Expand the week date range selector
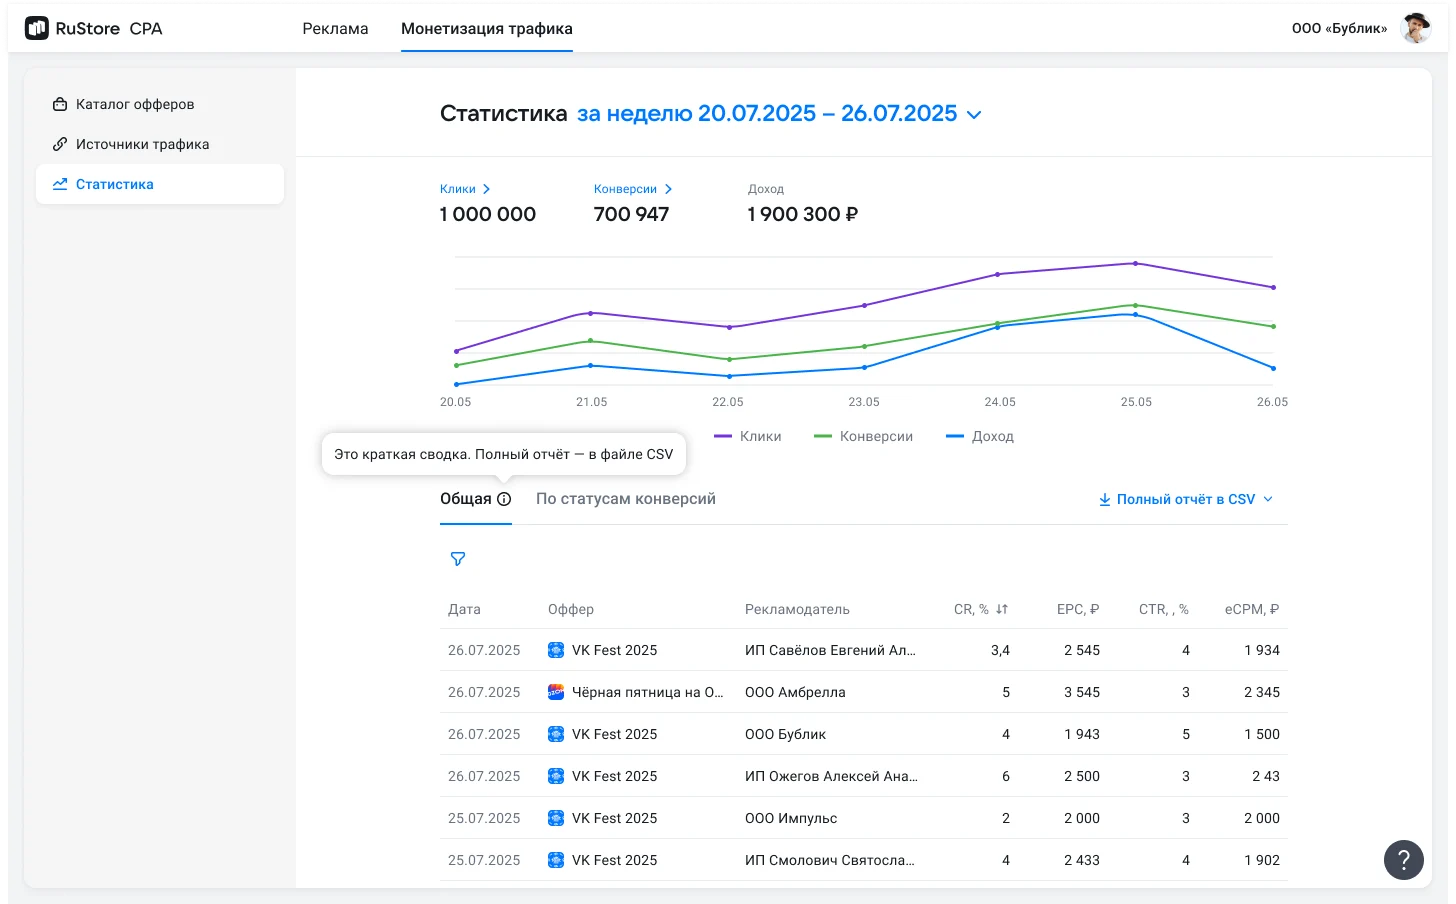The height and width of the screenshot is (904, 1456). (x=779, y=114)
